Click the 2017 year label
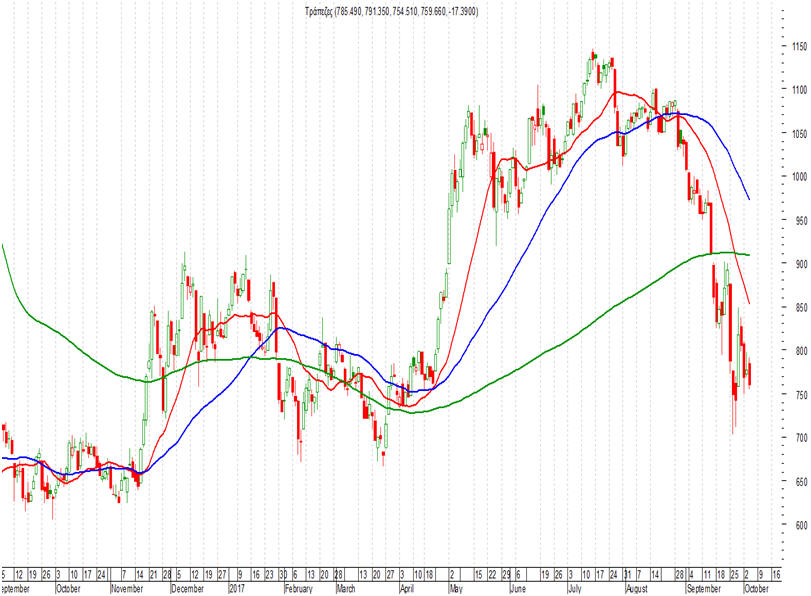The image size is (811, 596). coord(237,589)
